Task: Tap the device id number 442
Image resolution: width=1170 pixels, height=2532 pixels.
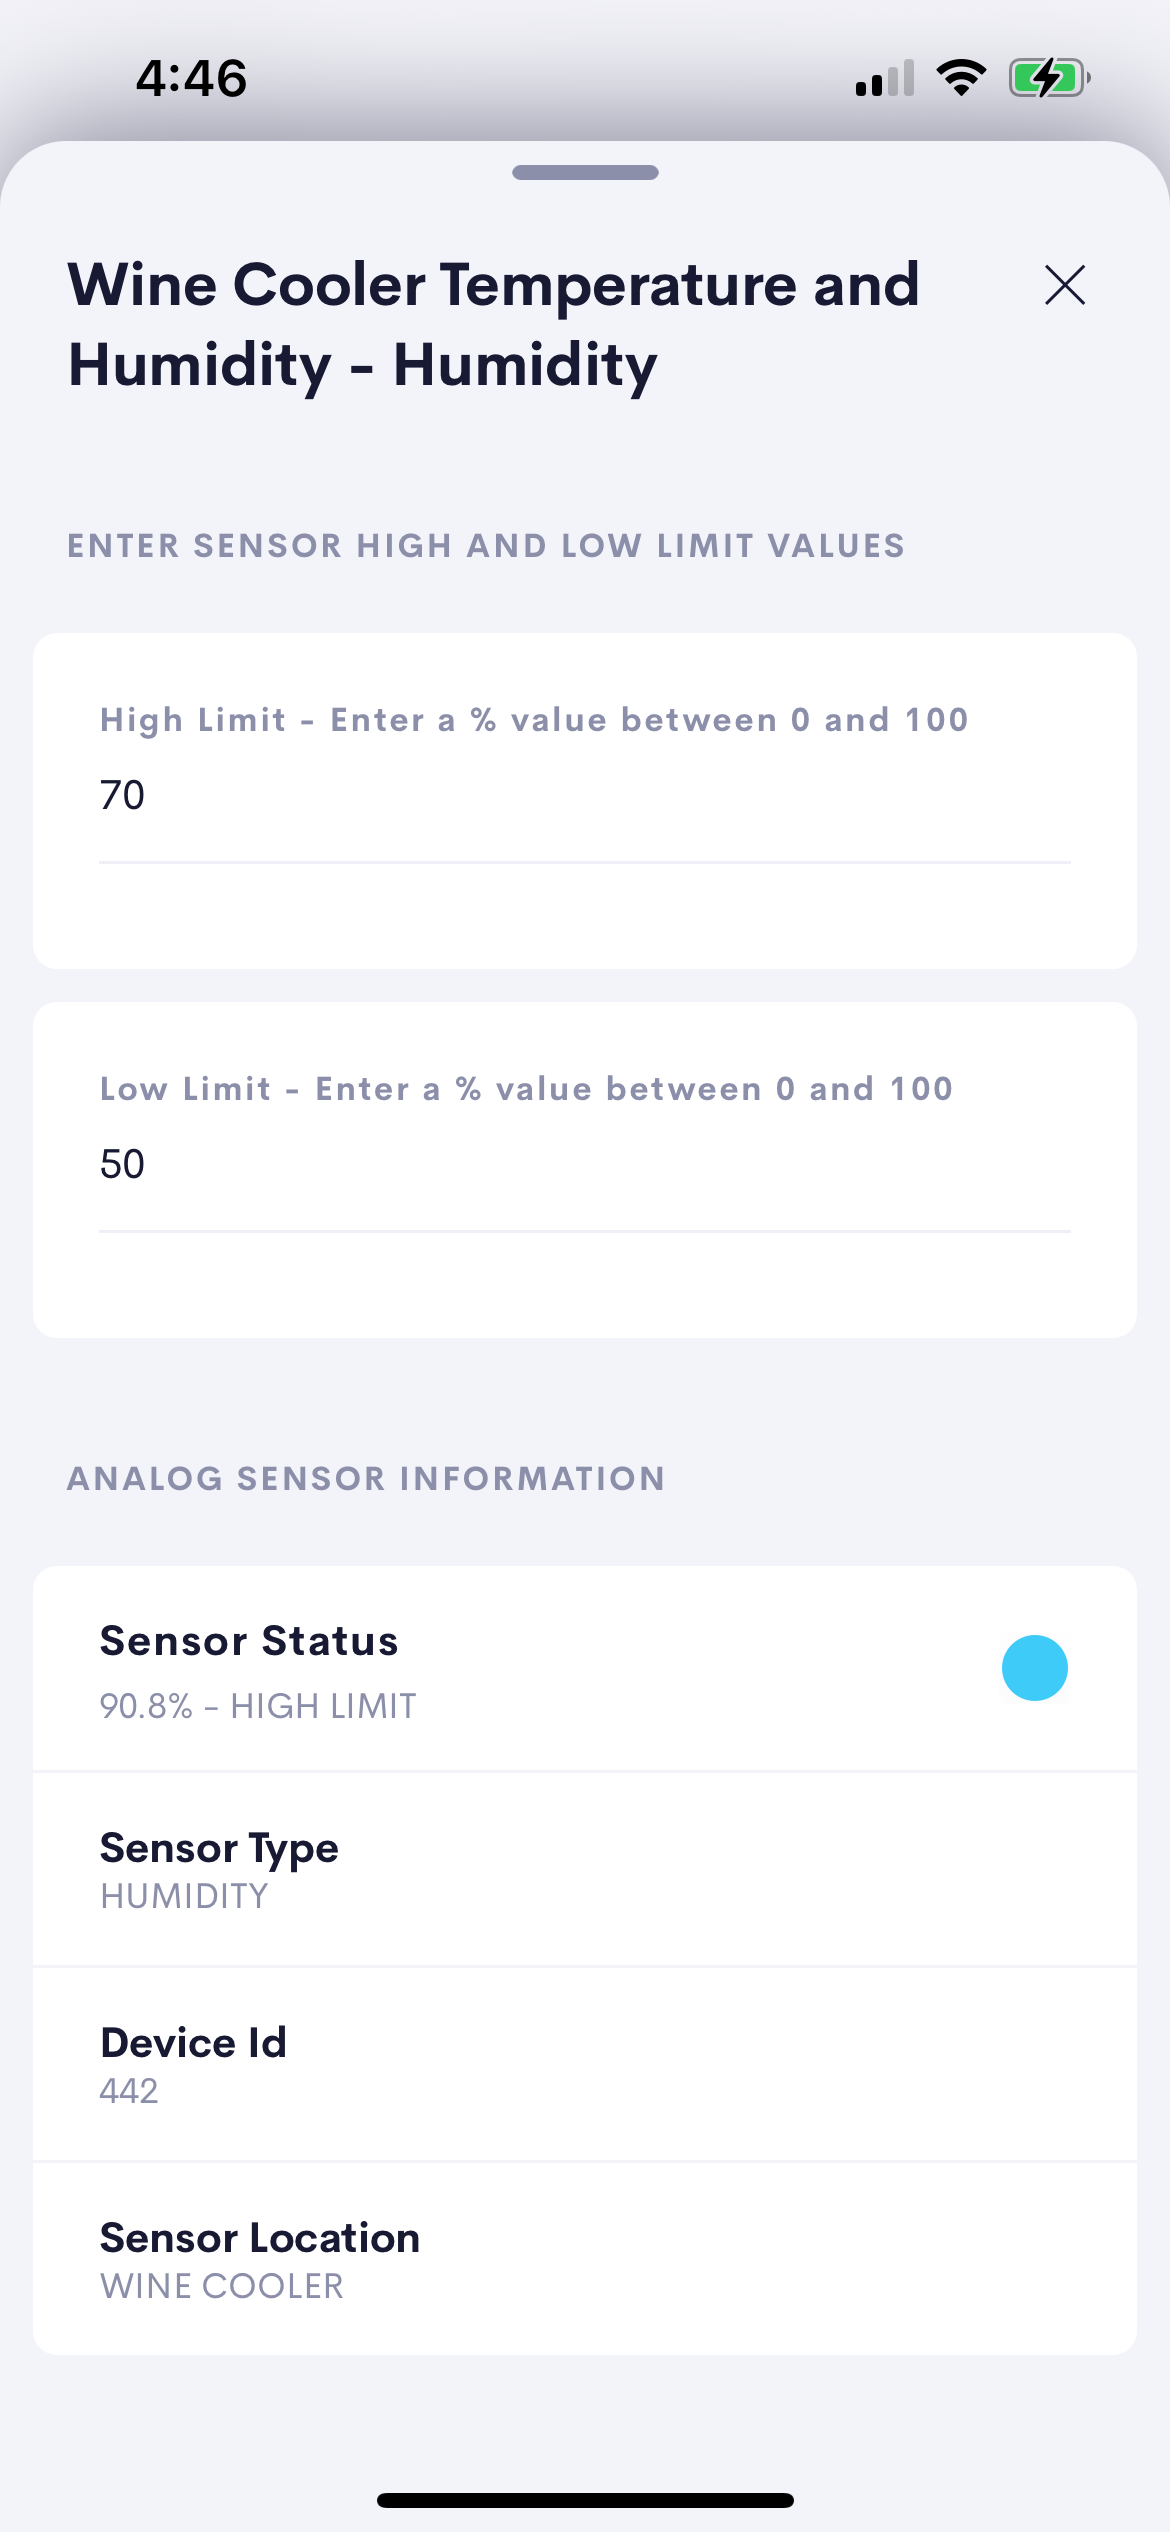Action: pyautogui.click(x=129, y=2091)
